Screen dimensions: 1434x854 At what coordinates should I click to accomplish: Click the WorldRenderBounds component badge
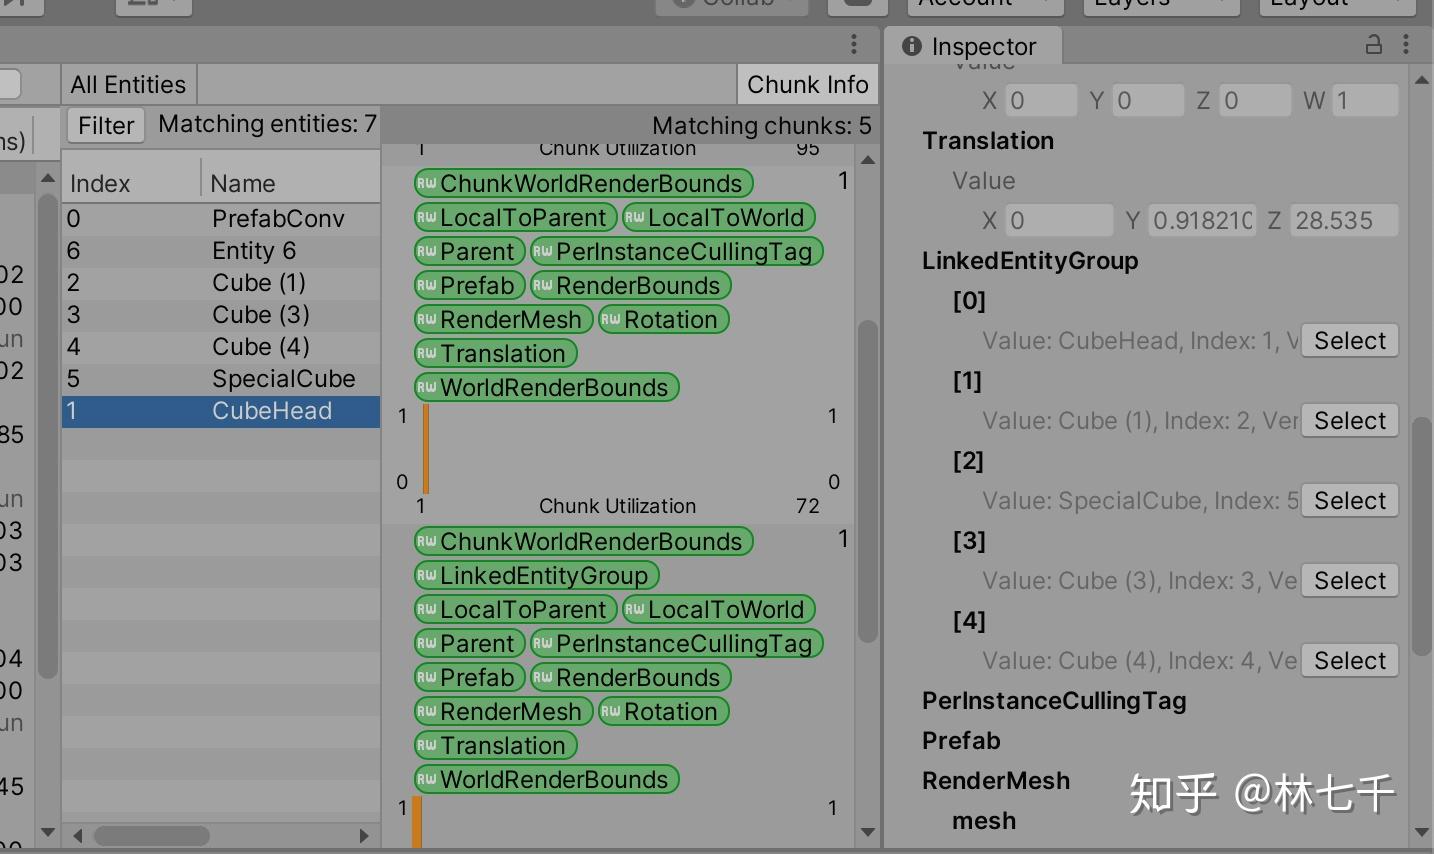coord(545,387)
